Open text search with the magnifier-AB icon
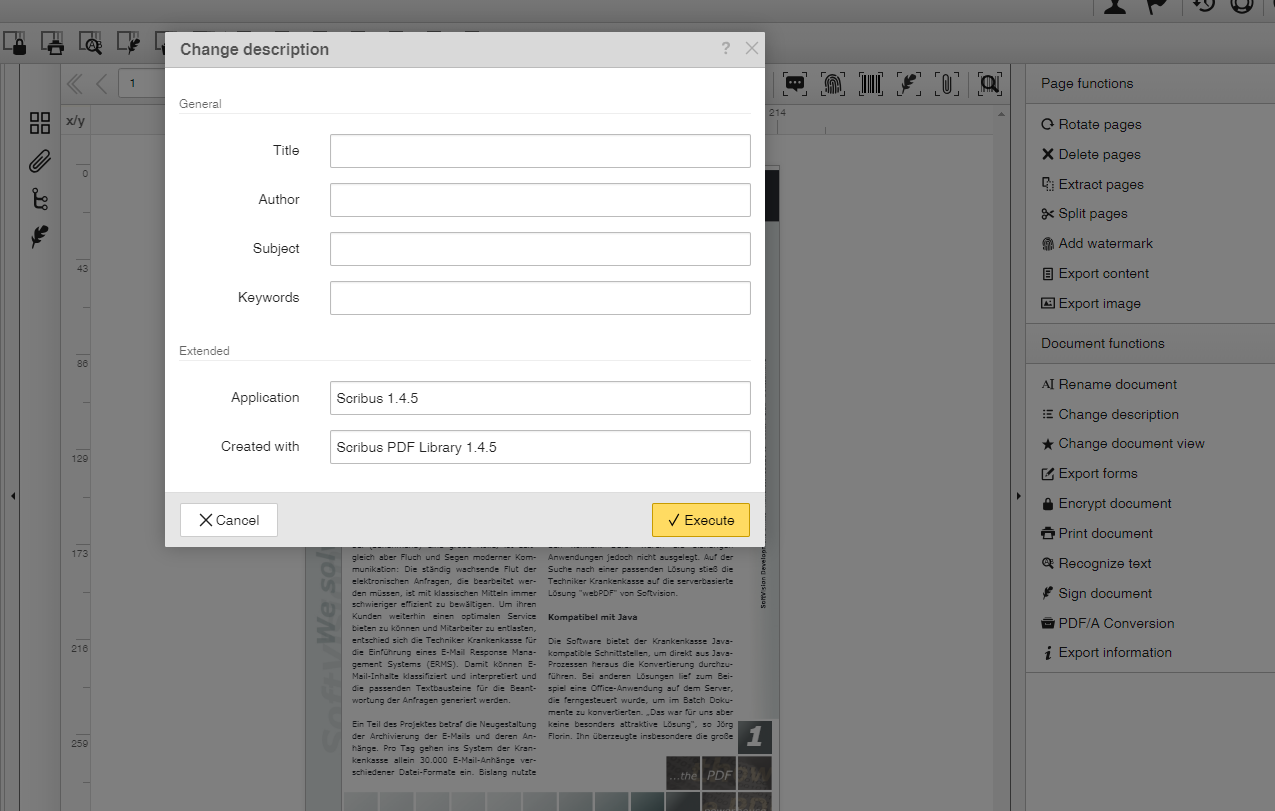1275x811 pixels. click(x=91, y=43)
